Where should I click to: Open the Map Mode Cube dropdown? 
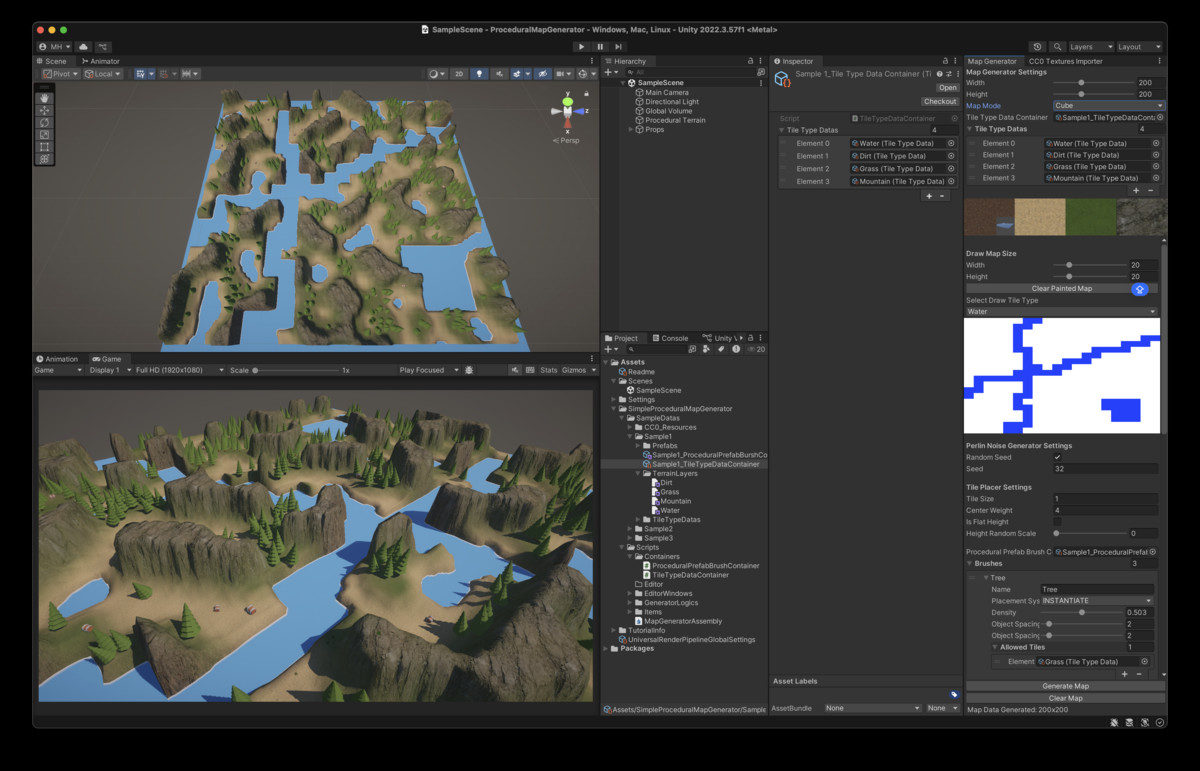click(x=1109, y=106)
